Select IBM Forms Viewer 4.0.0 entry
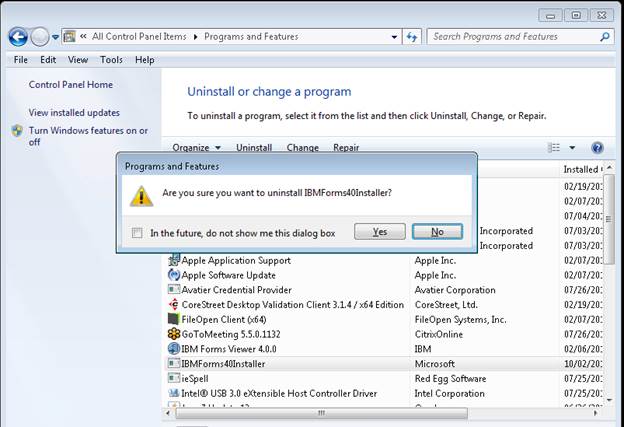624x427 pixels. click(229, 349)
